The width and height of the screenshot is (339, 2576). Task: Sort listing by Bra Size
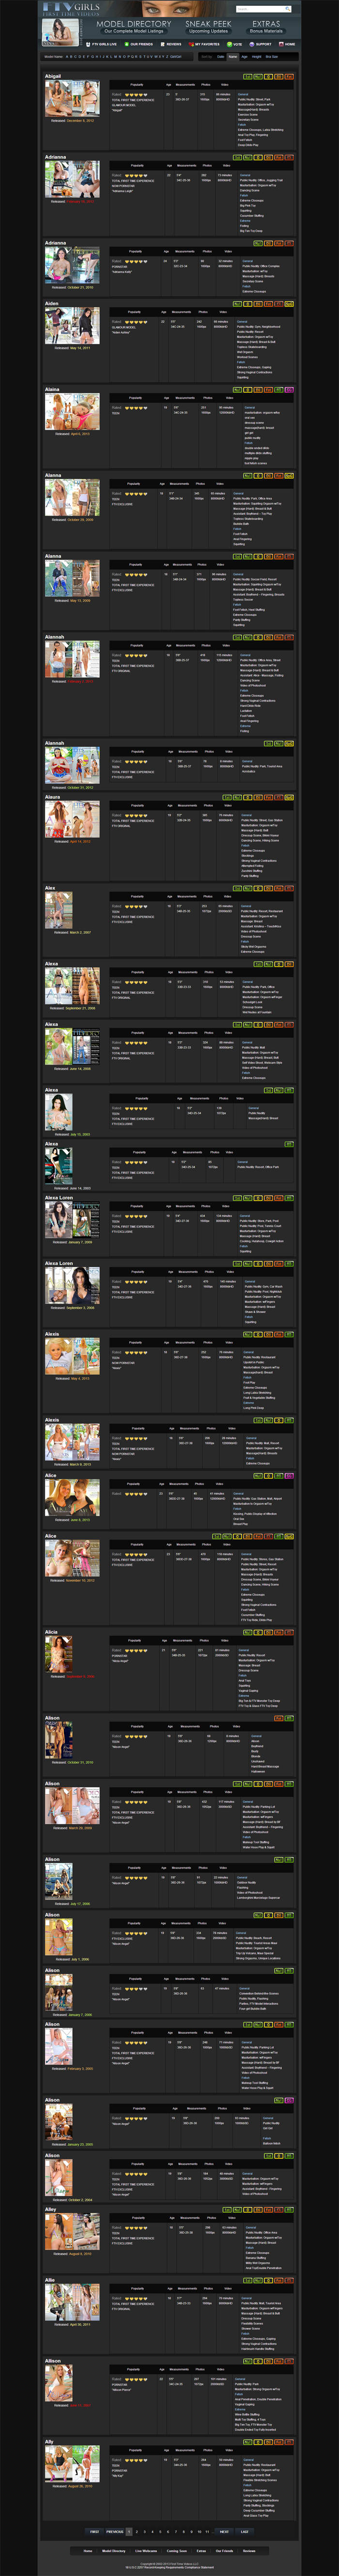(x=272, y=57)
